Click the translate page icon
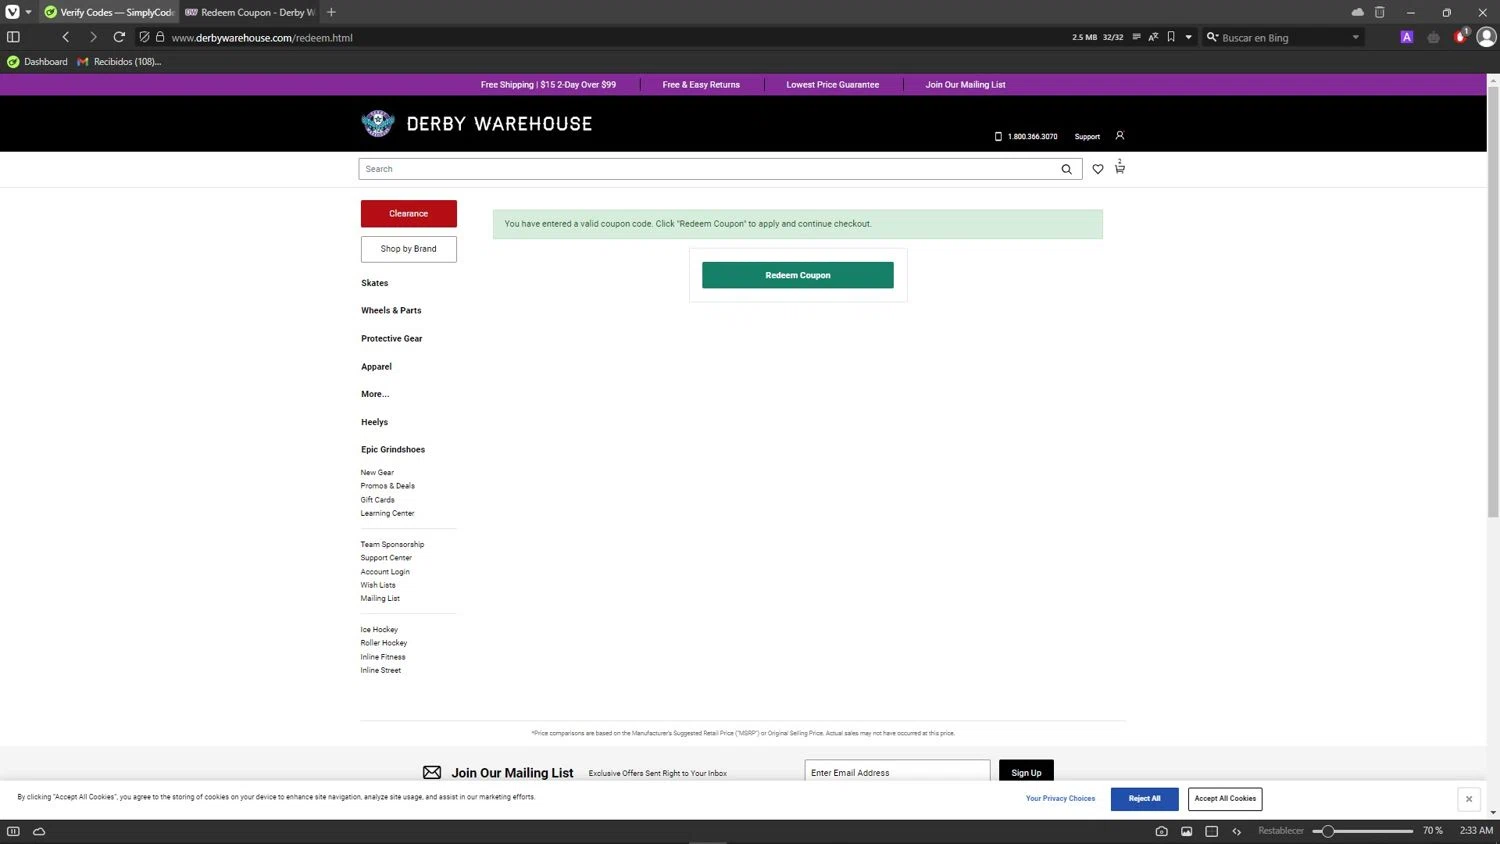This screenshot has height=844, width=1500. 1153,37
